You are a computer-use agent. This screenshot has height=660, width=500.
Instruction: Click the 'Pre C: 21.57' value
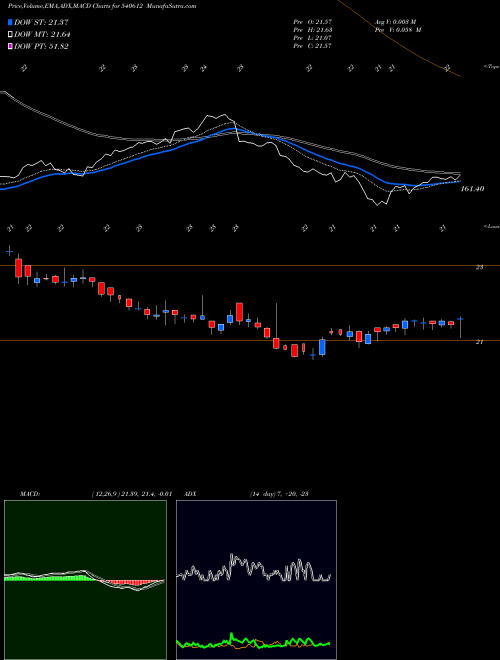[312, 46]
